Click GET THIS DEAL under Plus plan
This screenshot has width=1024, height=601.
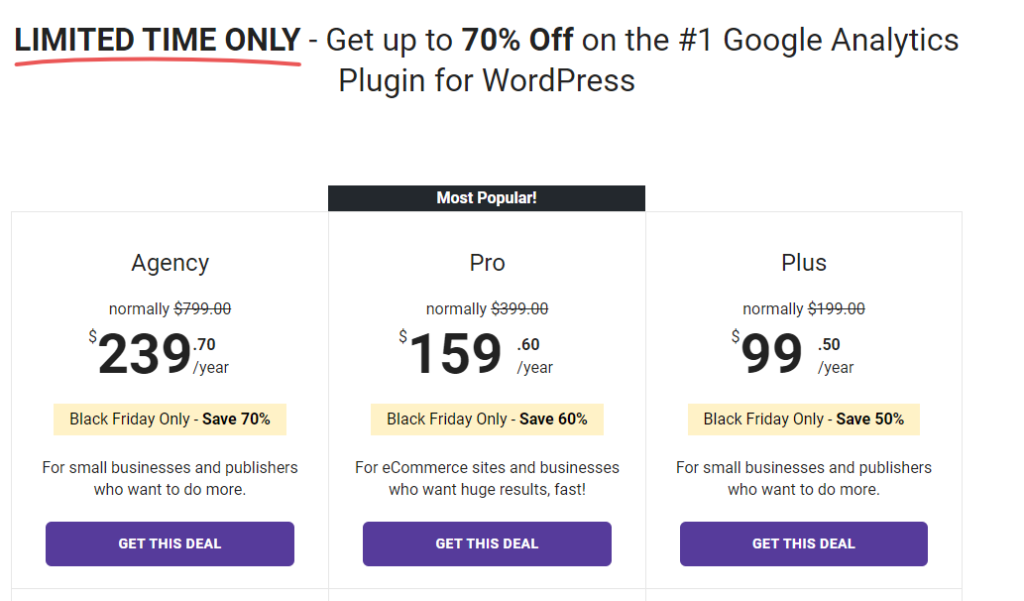[x=803, y=544]
